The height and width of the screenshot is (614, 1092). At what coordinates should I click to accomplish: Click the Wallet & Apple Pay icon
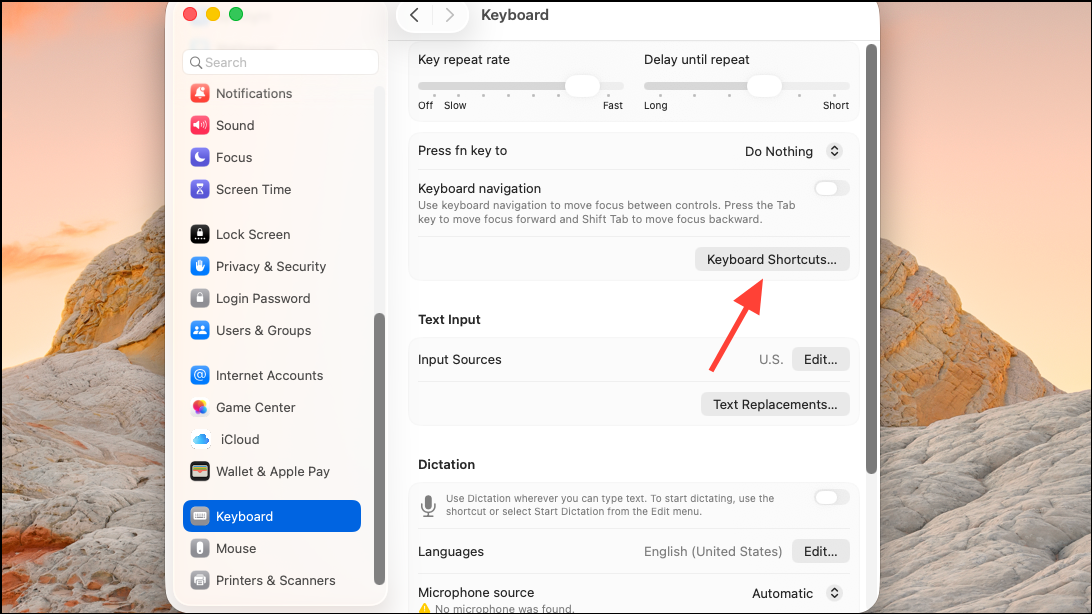[x=200, y=471]
